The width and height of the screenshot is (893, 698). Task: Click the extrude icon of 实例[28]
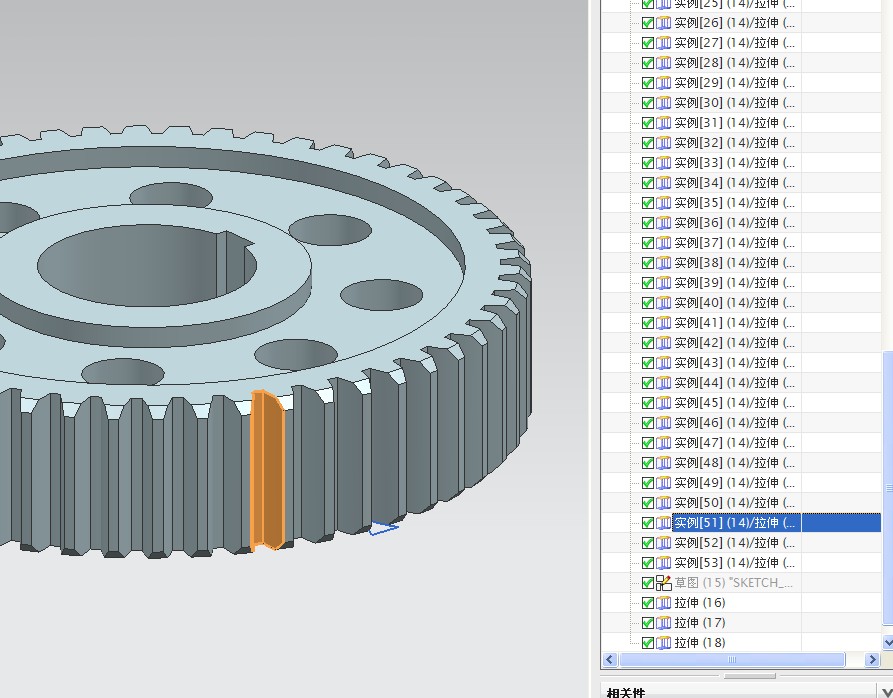coord(663,63)
